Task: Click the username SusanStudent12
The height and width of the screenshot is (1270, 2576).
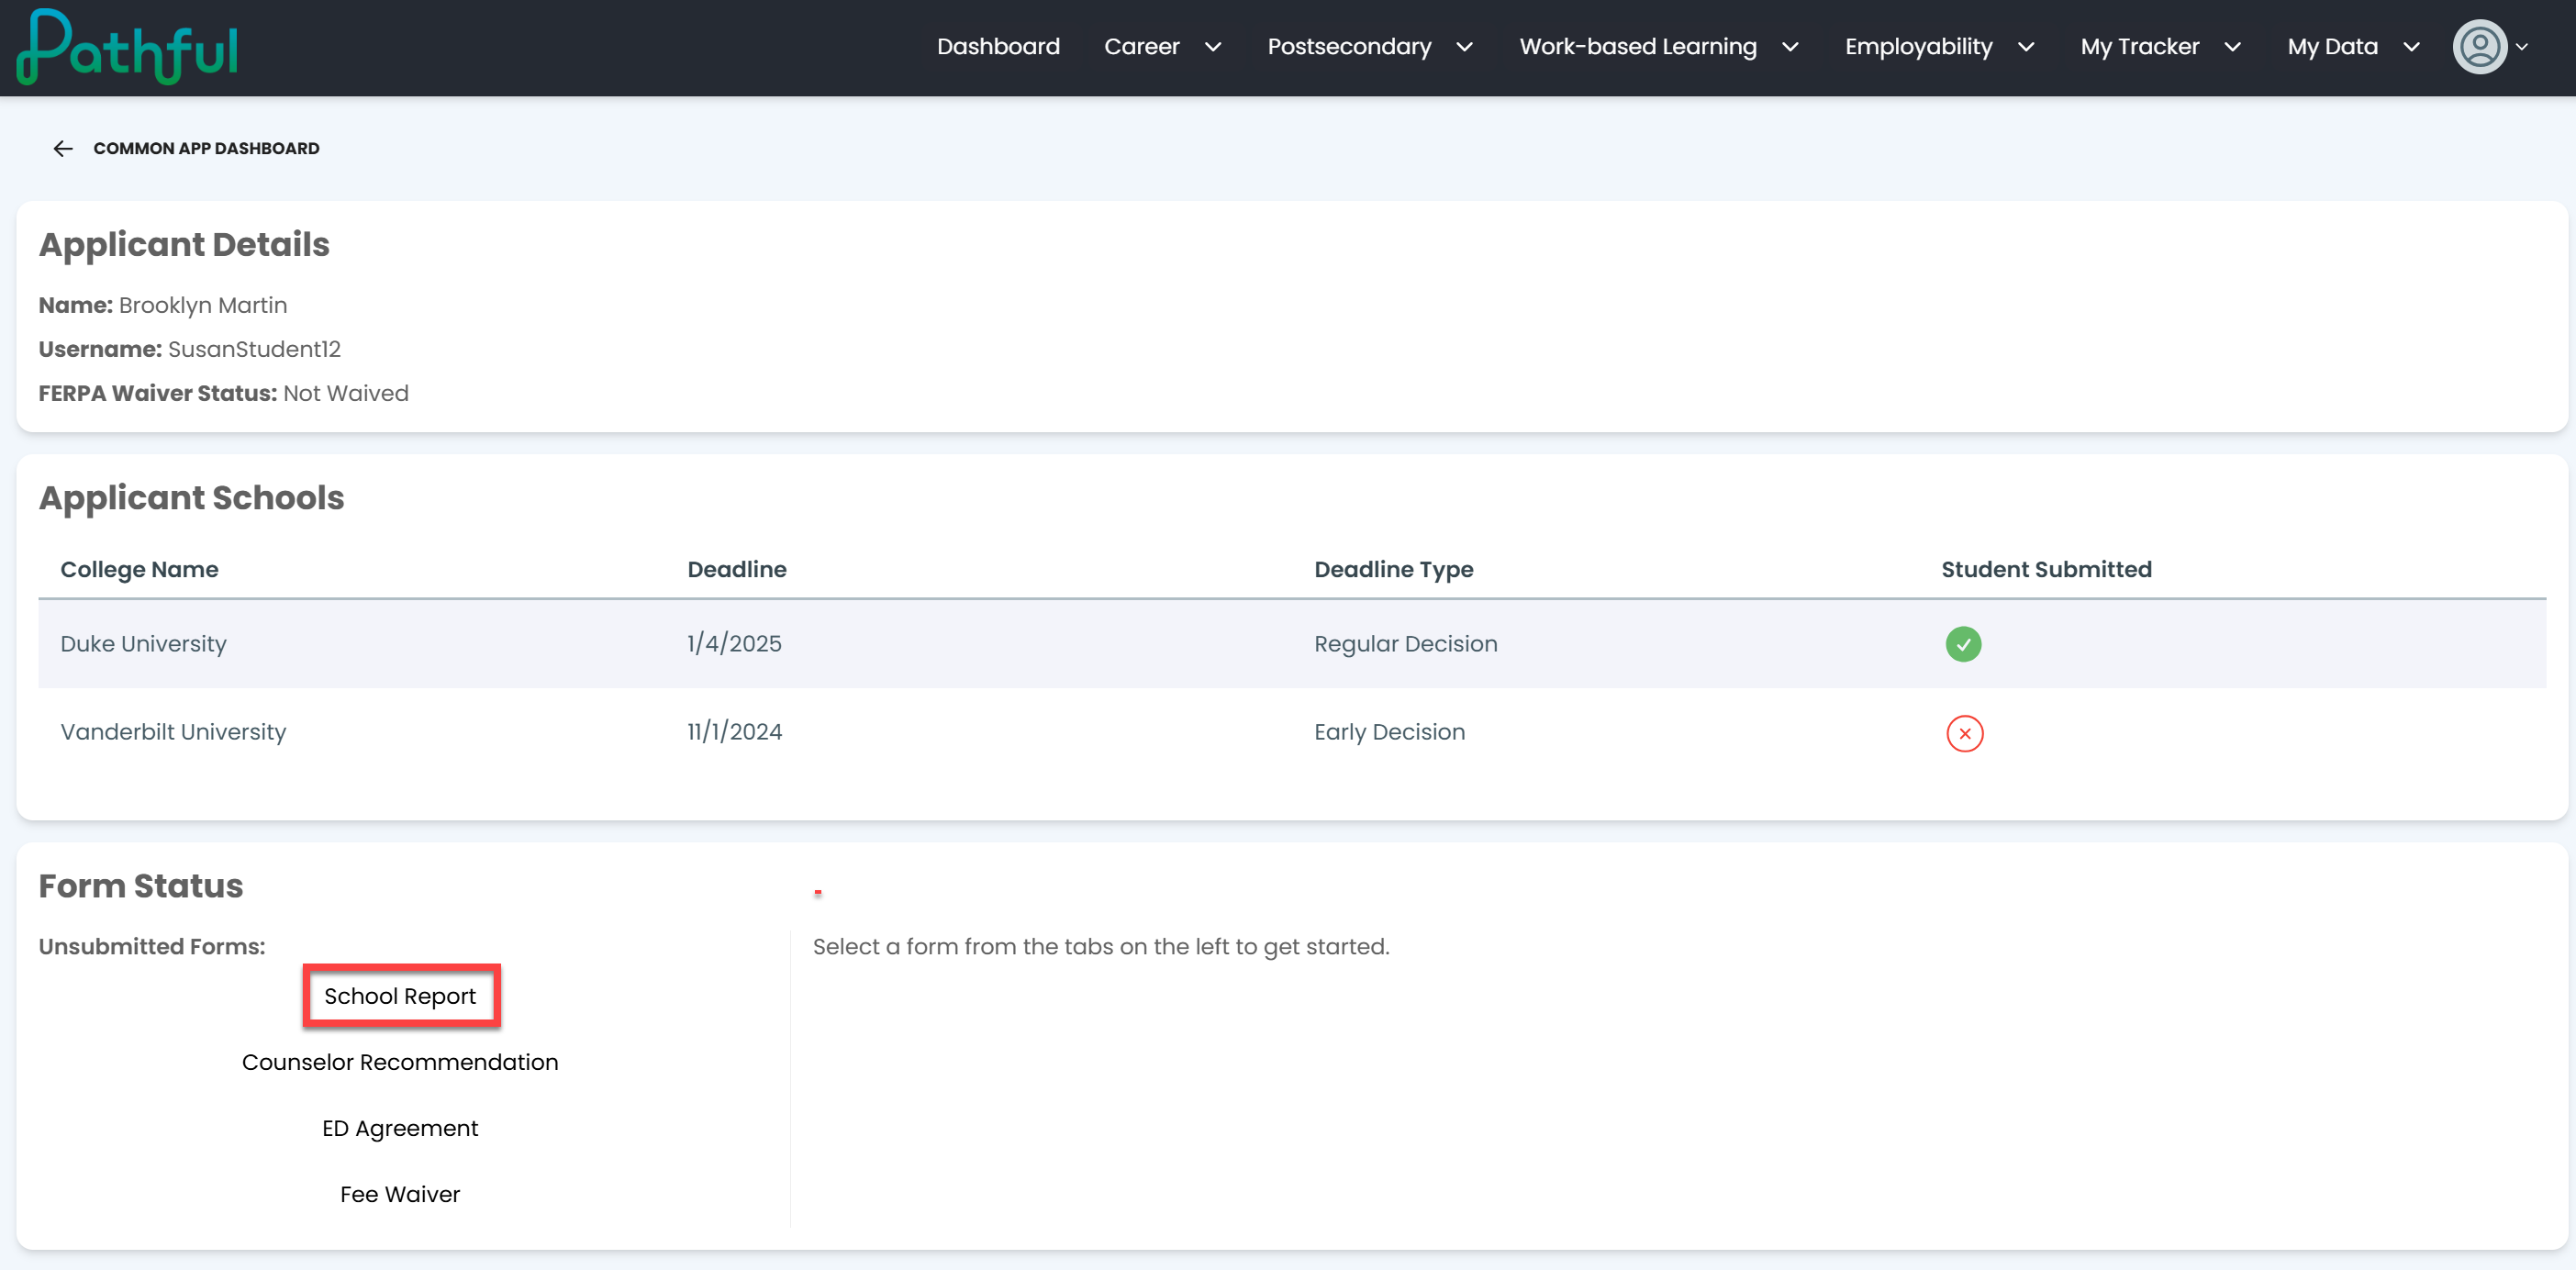Action: (254, 349)
